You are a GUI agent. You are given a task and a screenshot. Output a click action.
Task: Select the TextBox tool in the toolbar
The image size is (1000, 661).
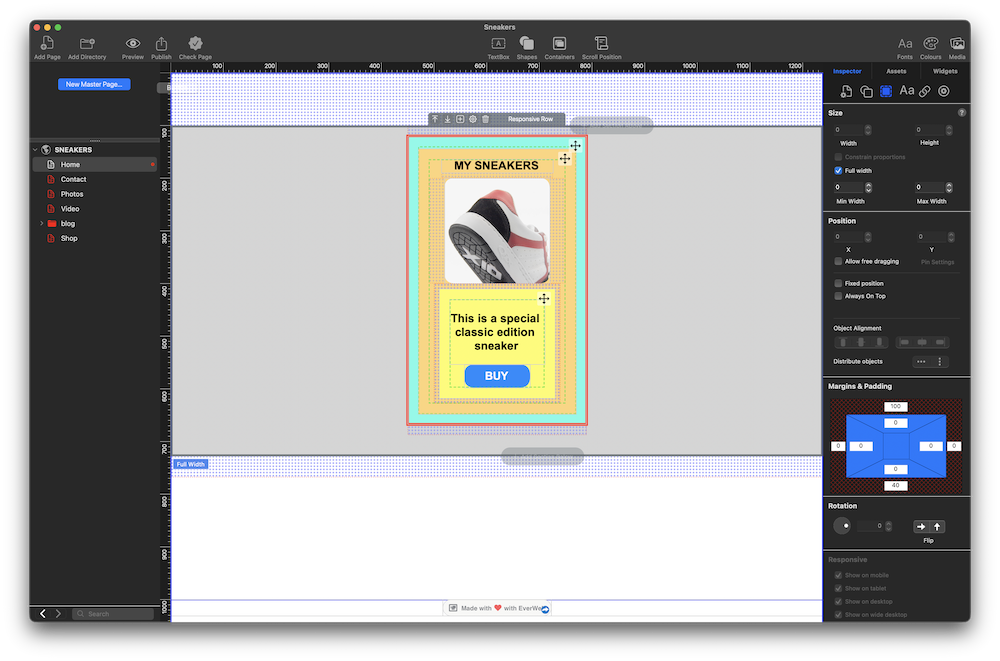(498, 44)
